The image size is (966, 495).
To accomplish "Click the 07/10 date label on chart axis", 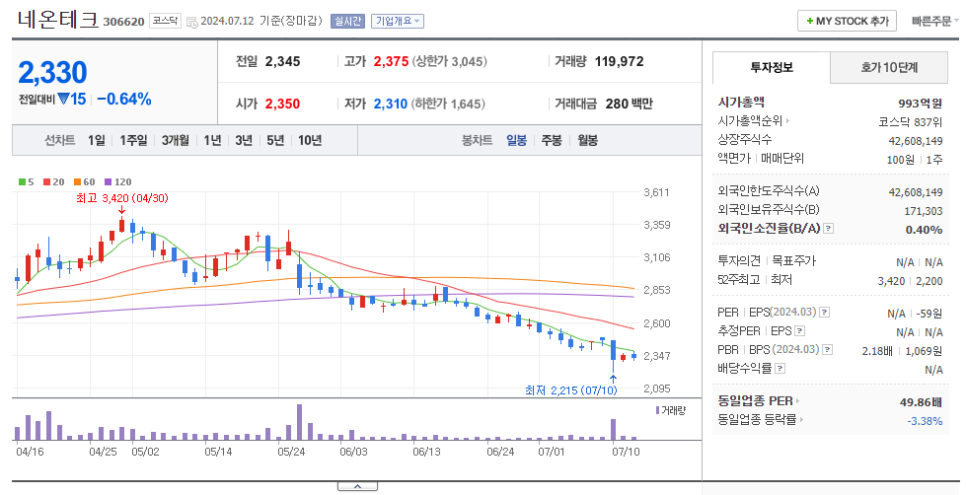I will [626, 452].
